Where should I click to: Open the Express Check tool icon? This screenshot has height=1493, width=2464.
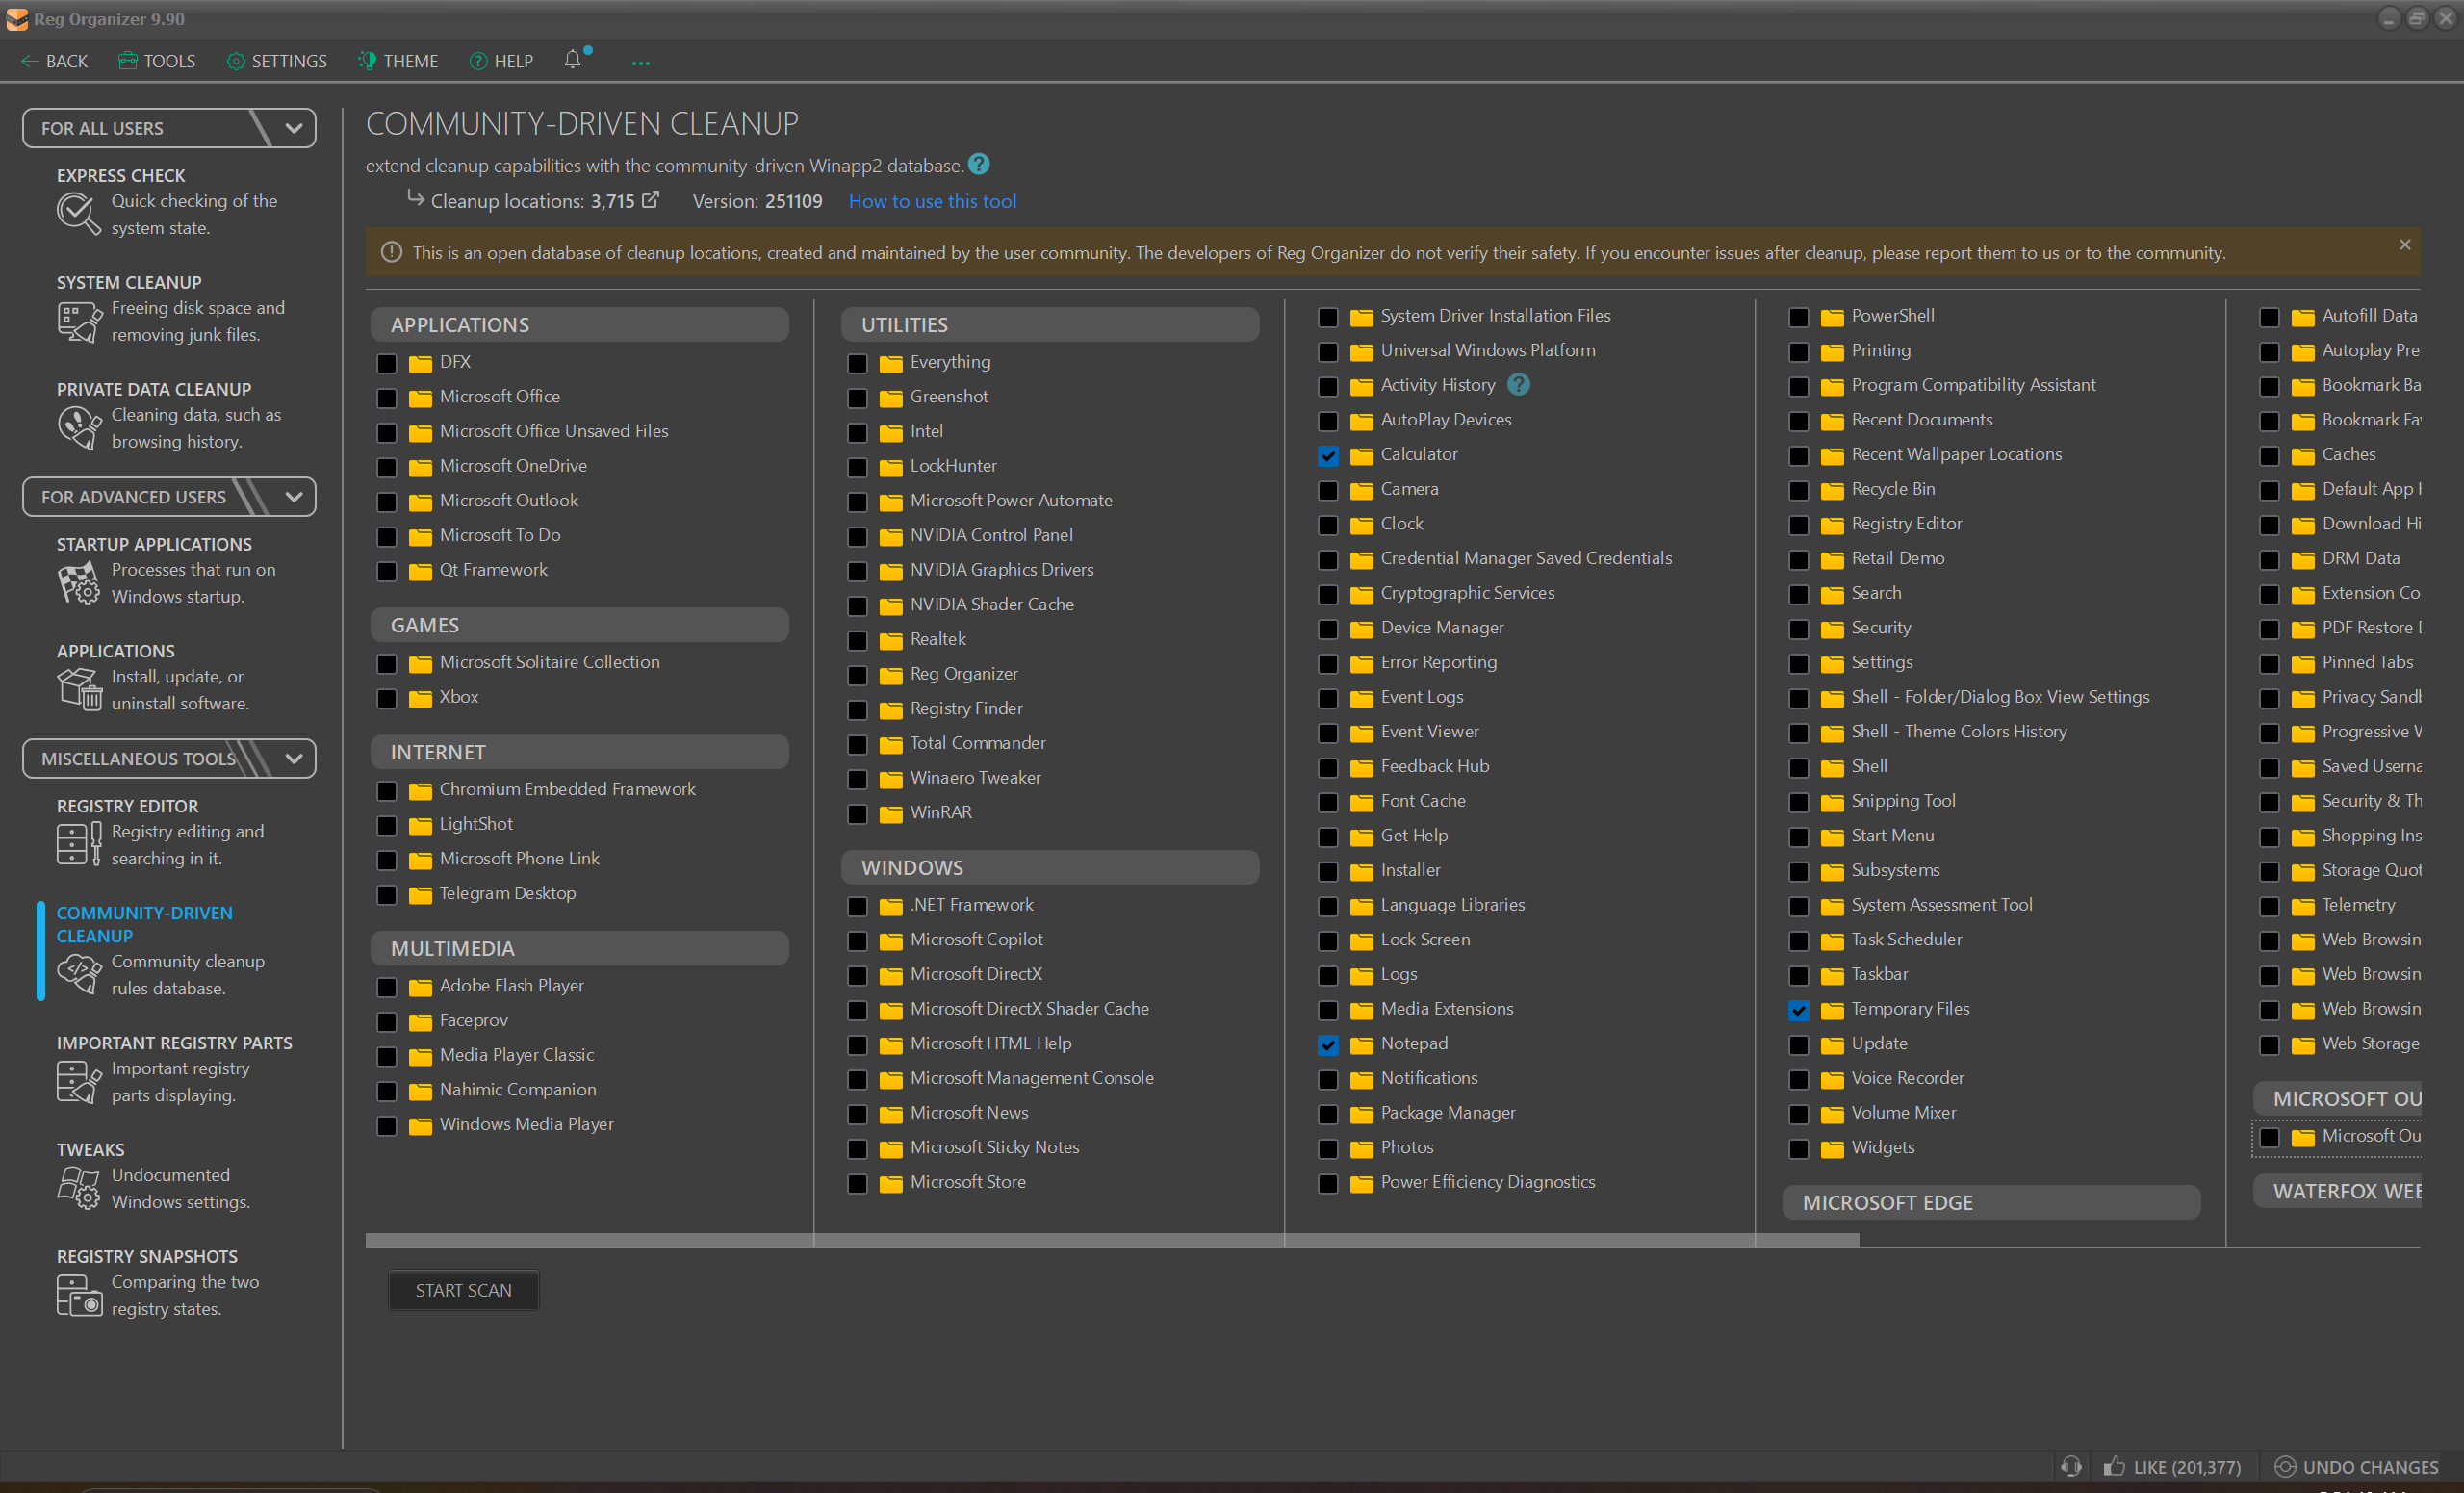(x=78, y=213)
